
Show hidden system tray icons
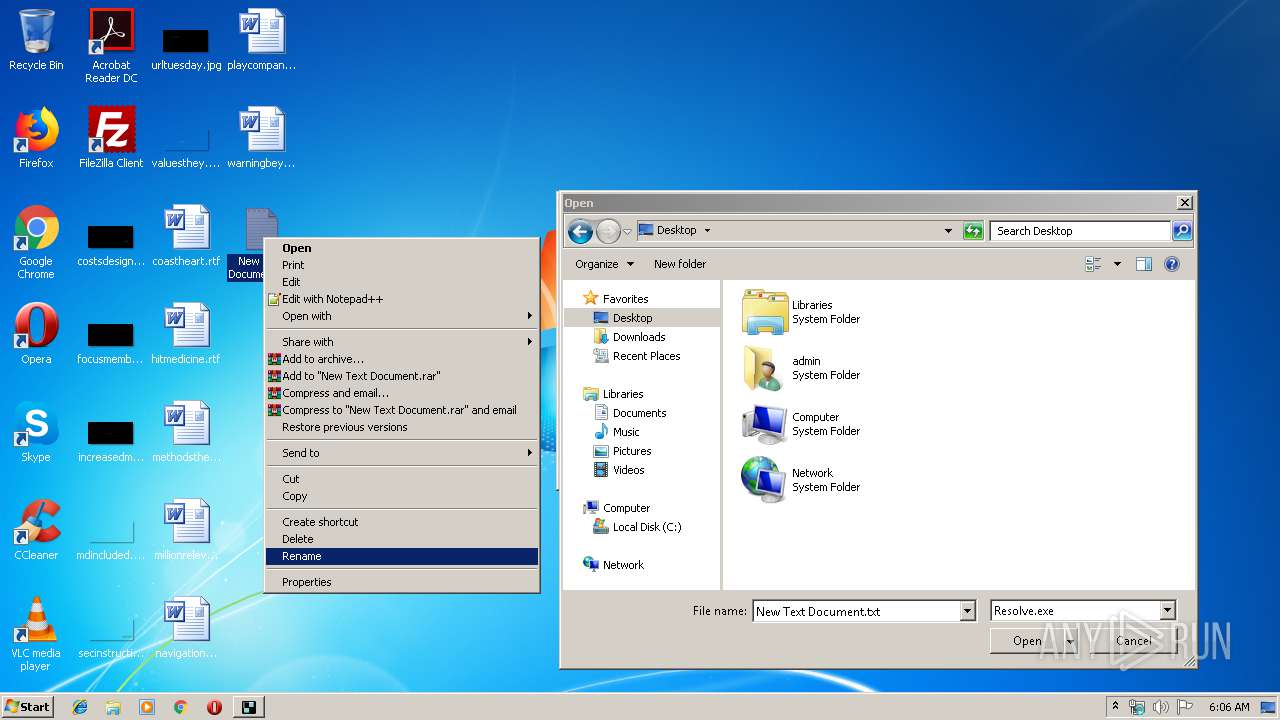(x=1115, y=707)
